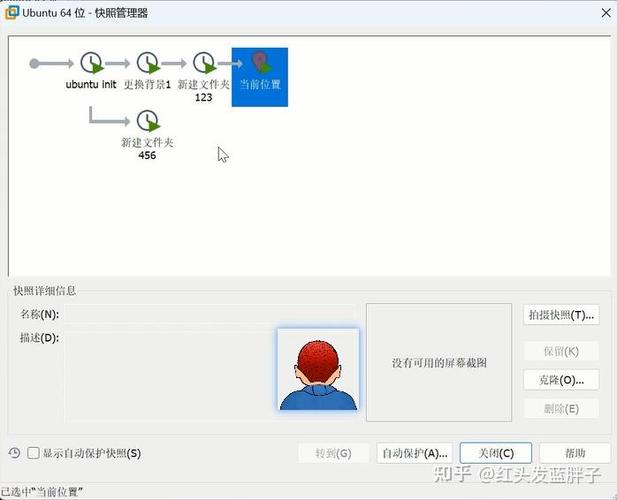The width and height of the screenshot is (617, 500).
Task: Select the 新建文件夹 123 snapshot icon
Action: tap(204, 63)
